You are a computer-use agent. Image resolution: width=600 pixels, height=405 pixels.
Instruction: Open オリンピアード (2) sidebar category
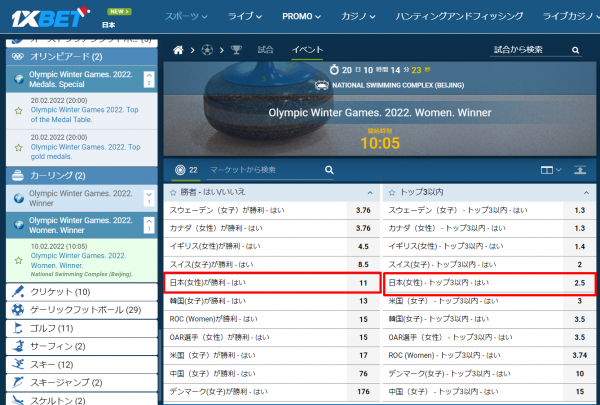[x=82, y=57]
